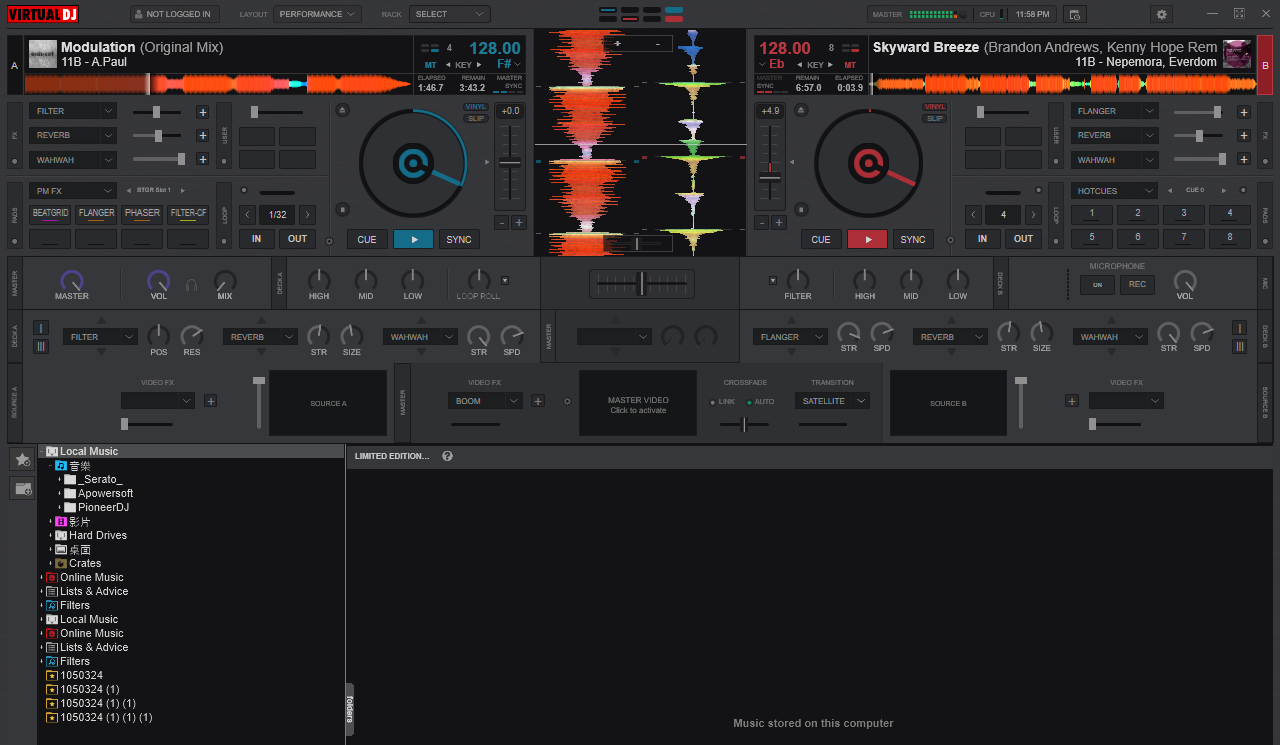Set loop OUT on deck B
Screen dimensions: 1280x745
[1023, 239]
